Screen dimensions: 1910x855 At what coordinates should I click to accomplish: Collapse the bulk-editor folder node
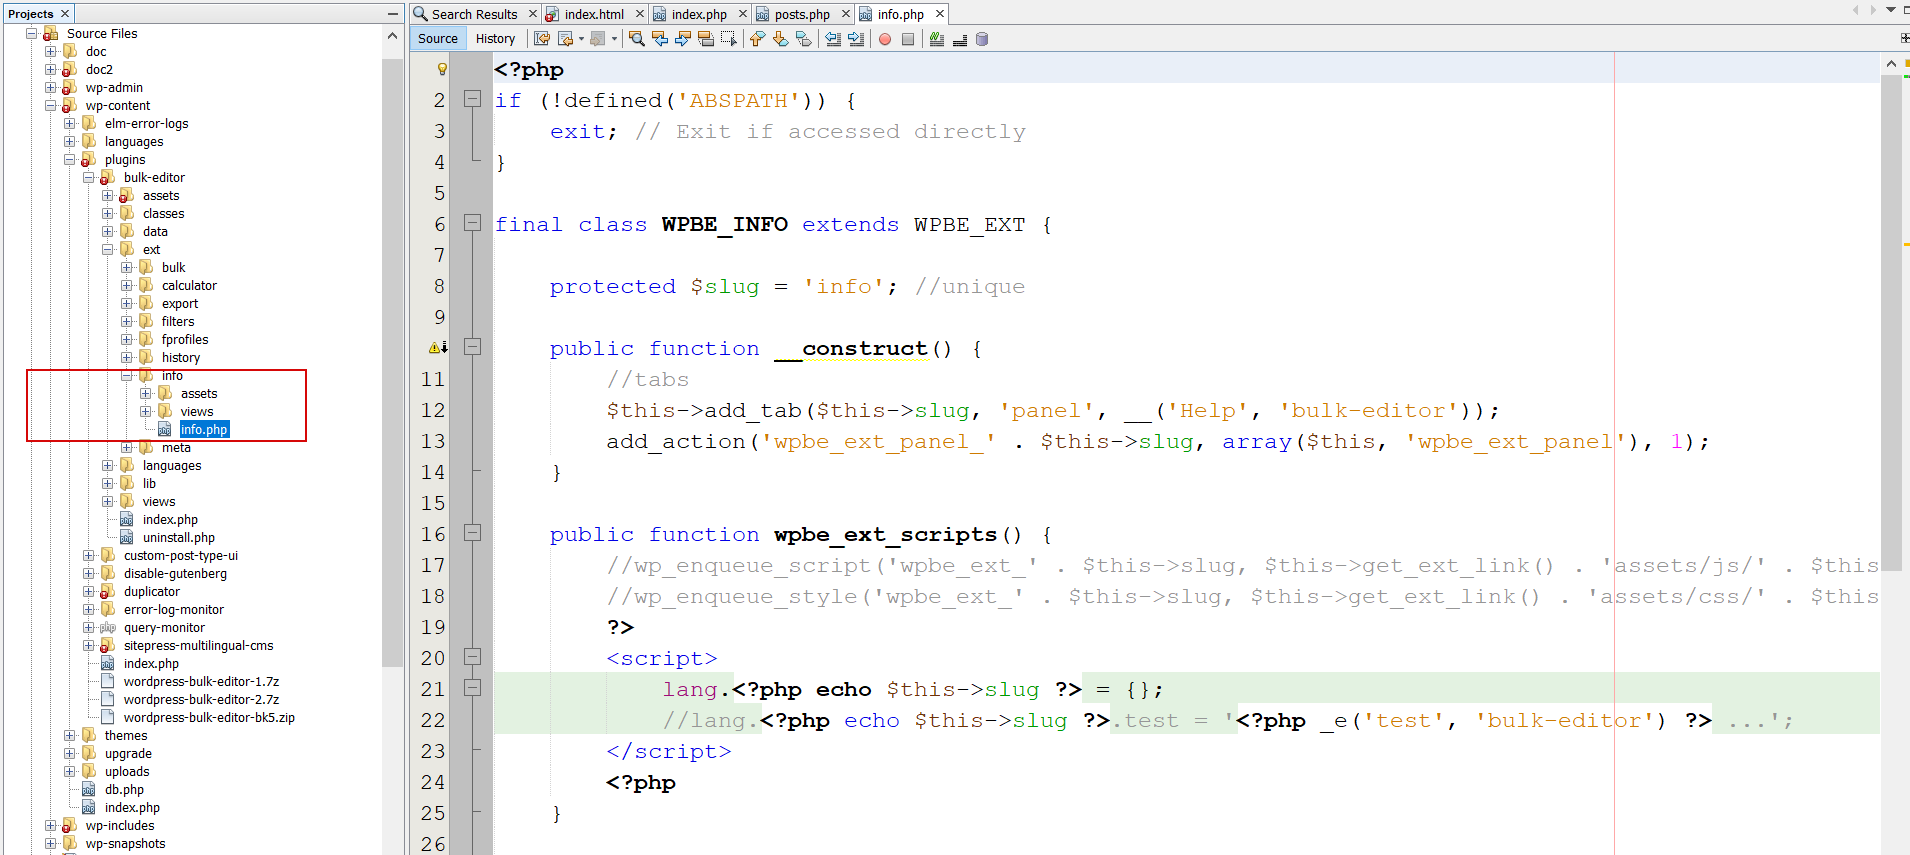click(x=89, y=178)
